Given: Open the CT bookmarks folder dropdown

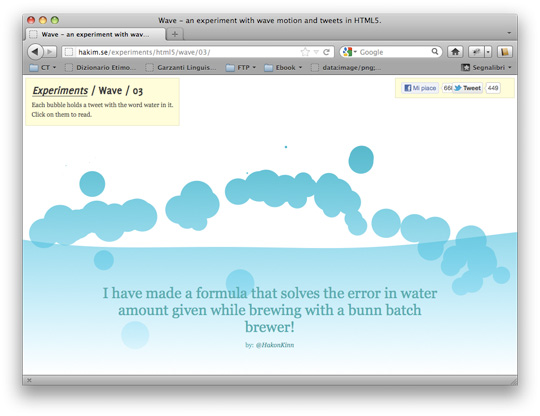Looking at the screenshot, I should tap(43, 67).
